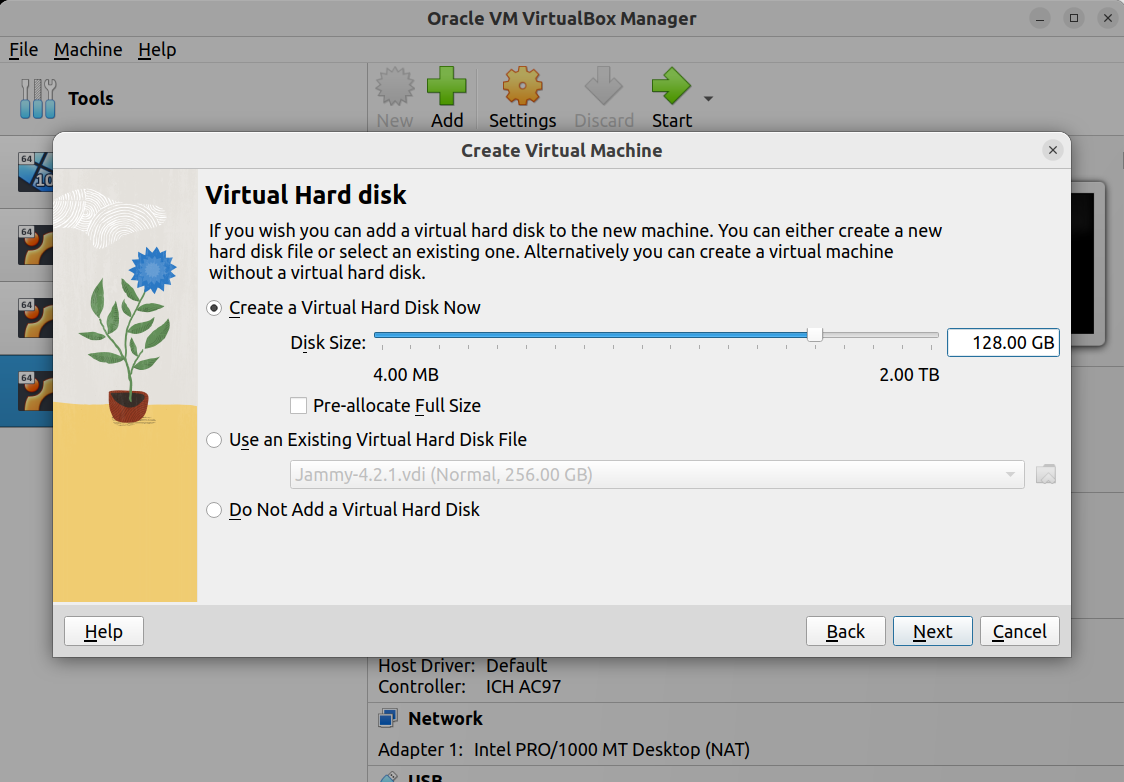The image size is (1124, 782).
Task: Click the 4.00 MB minimum label
Action: (x=406, y=375)
